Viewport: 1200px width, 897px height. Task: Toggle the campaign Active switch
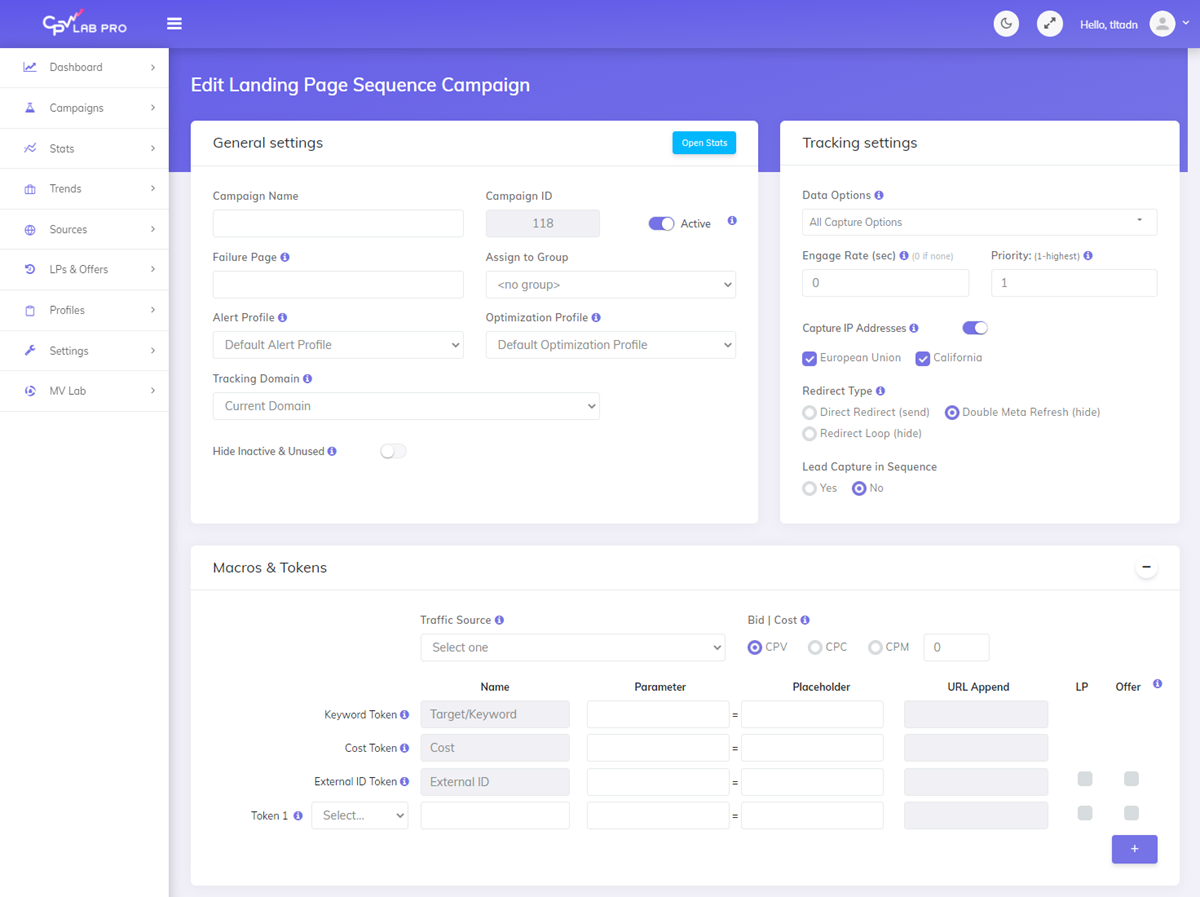[662, 223]
